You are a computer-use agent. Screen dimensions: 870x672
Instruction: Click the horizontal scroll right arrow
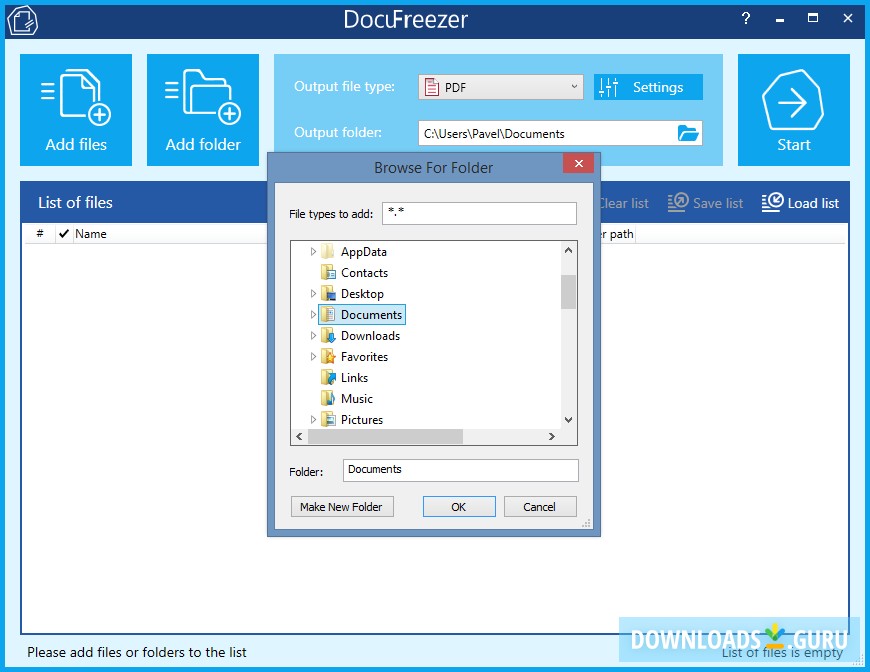(552, 437)
